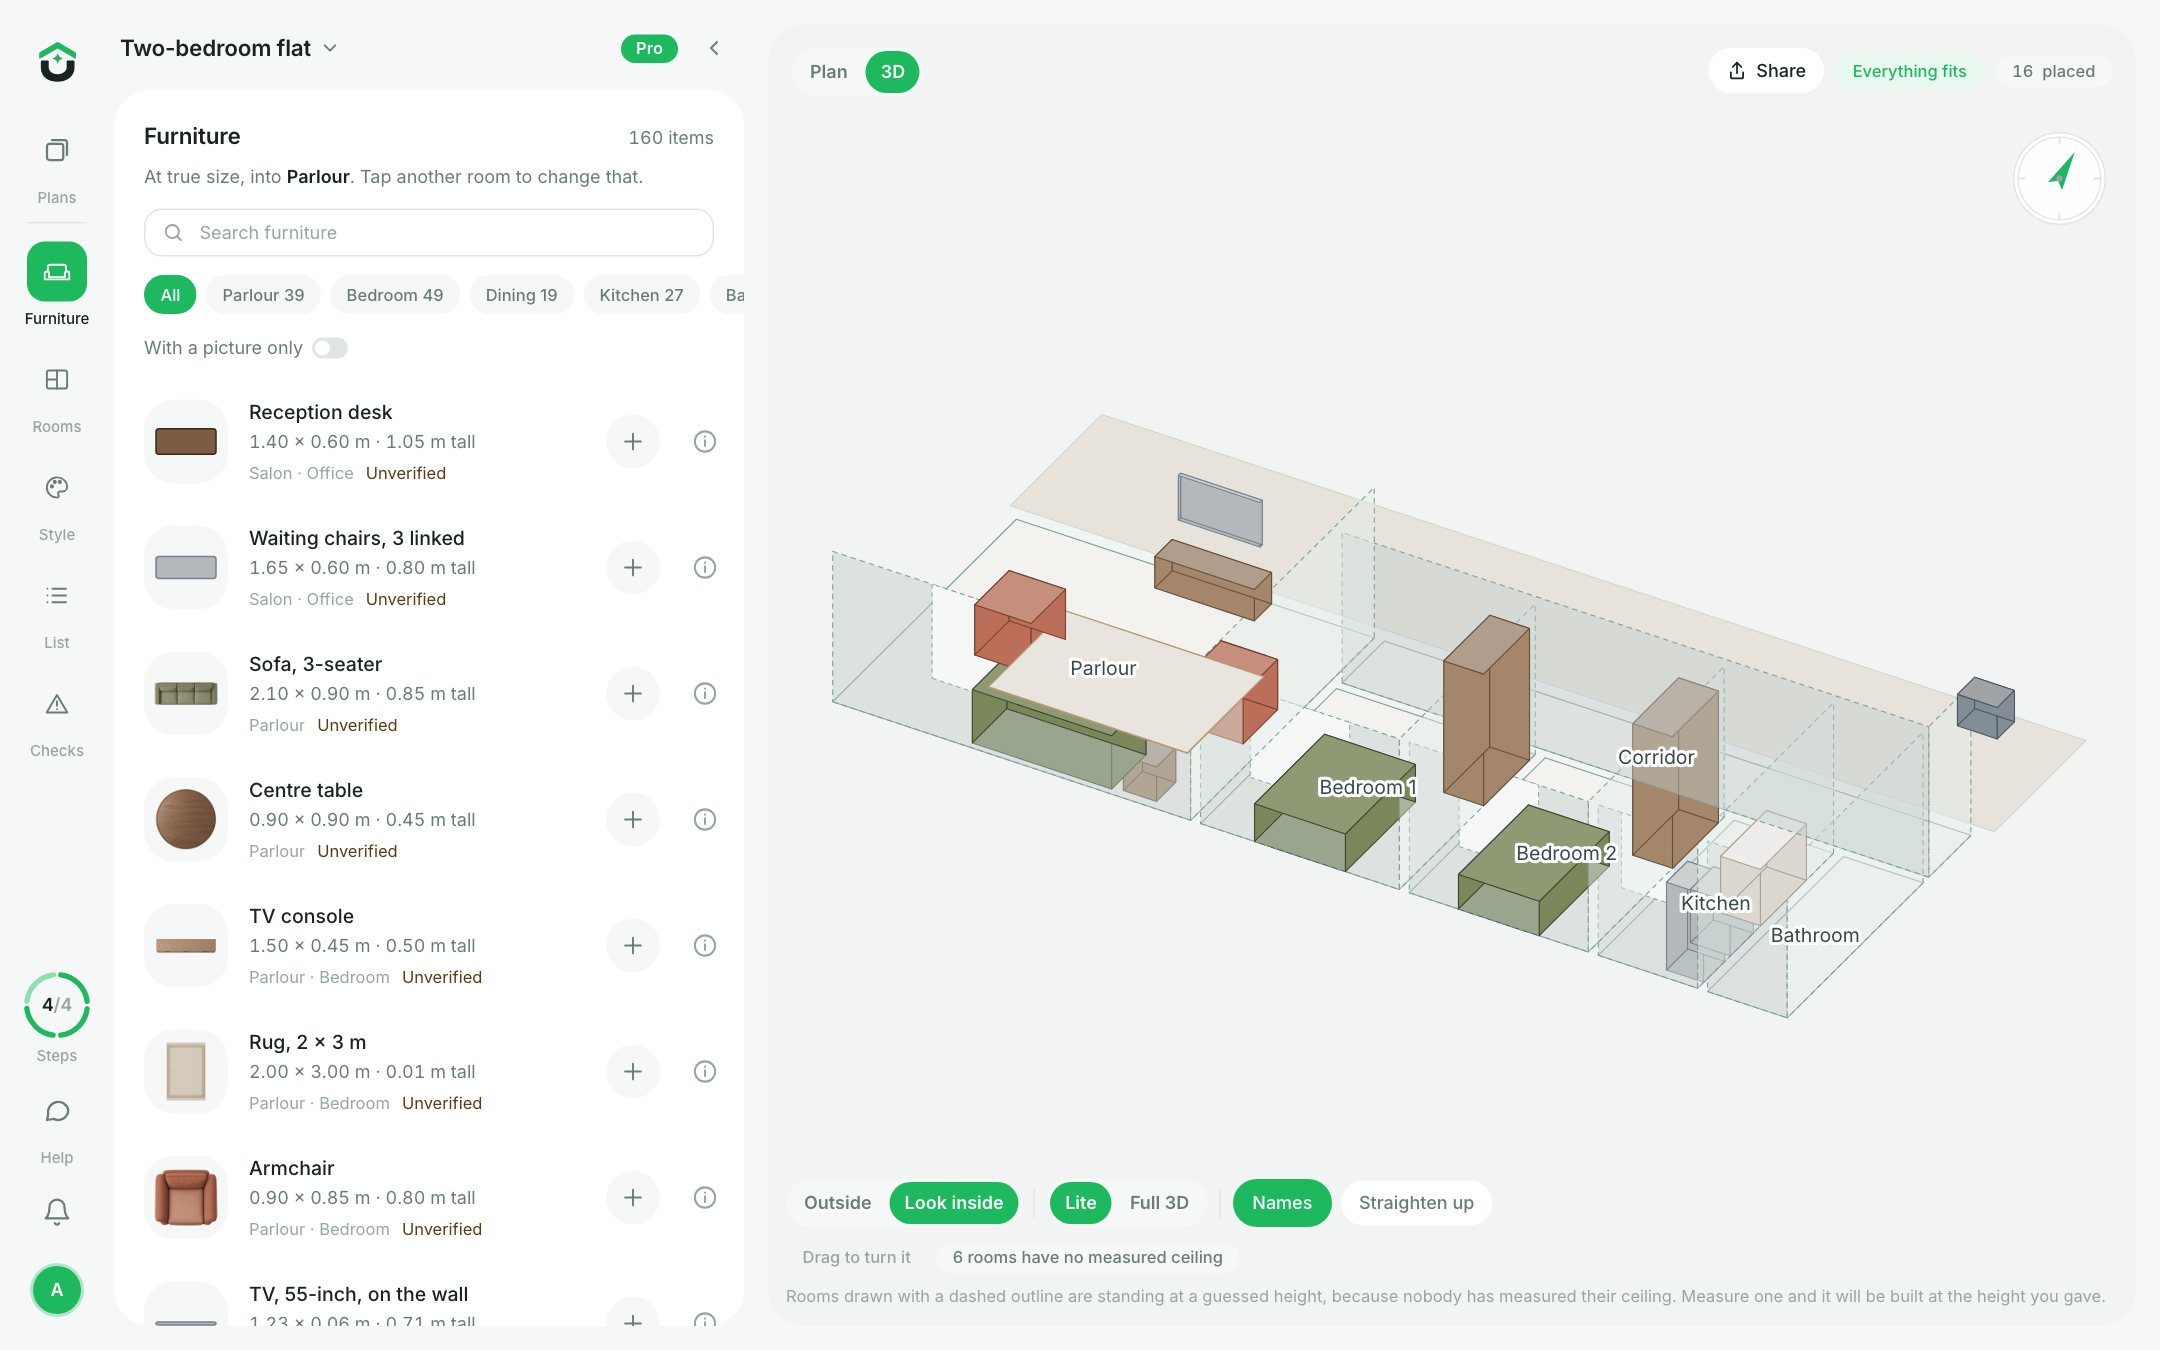Click 16 placed counter
The width and height of the screenshot is (2160, 1350).
2053,71
